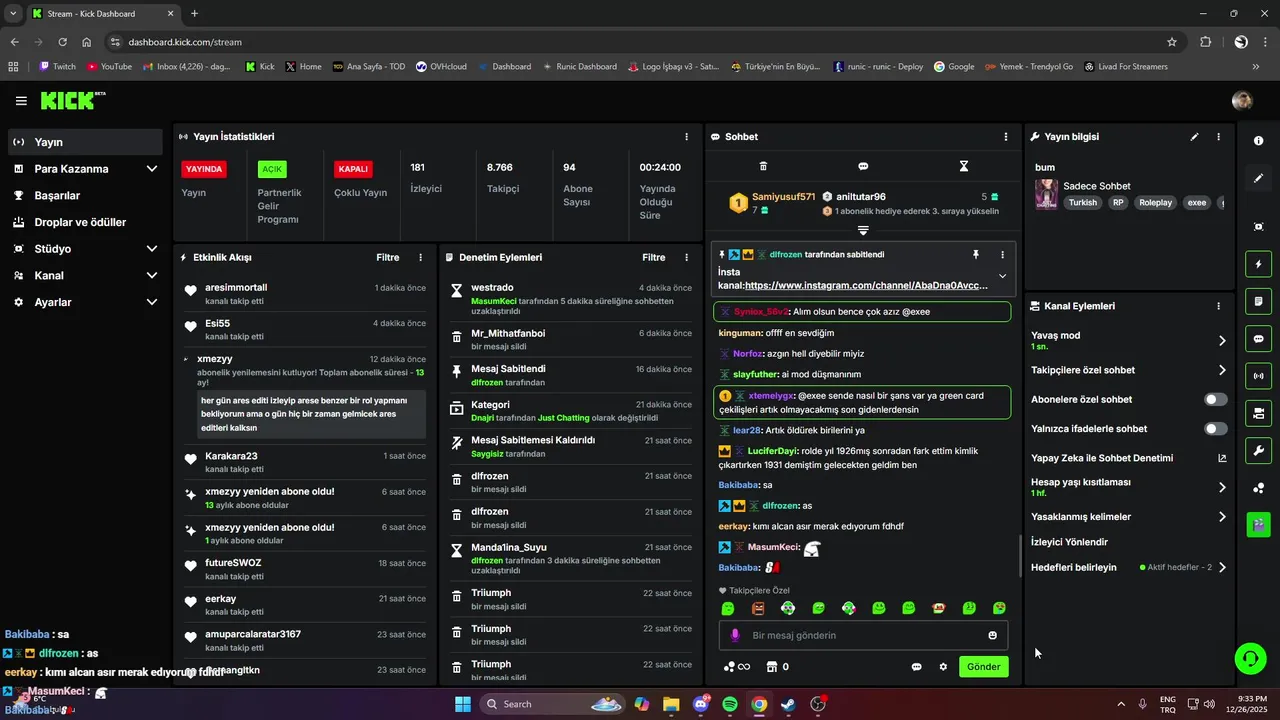Click the speech bubble icon in chat toolbar
The image size is (1280, 720).
click(863, 166)
